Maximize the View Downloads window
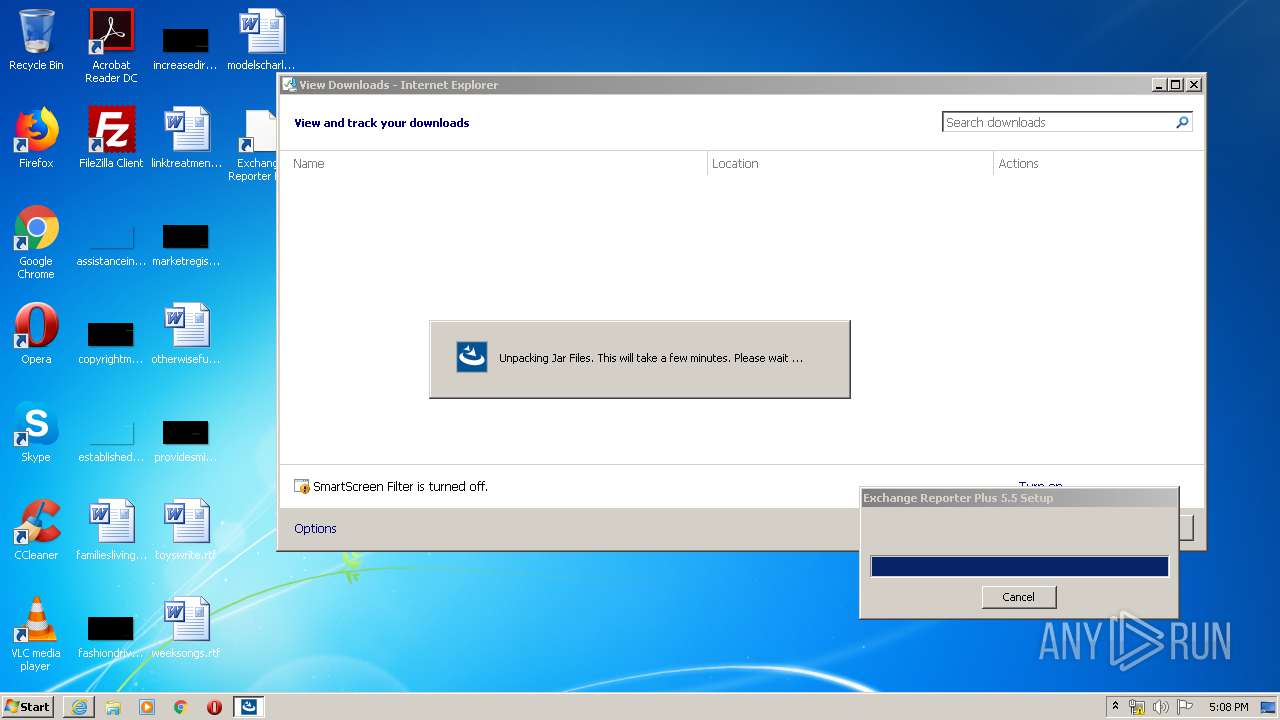 (x=1175, y=85)
